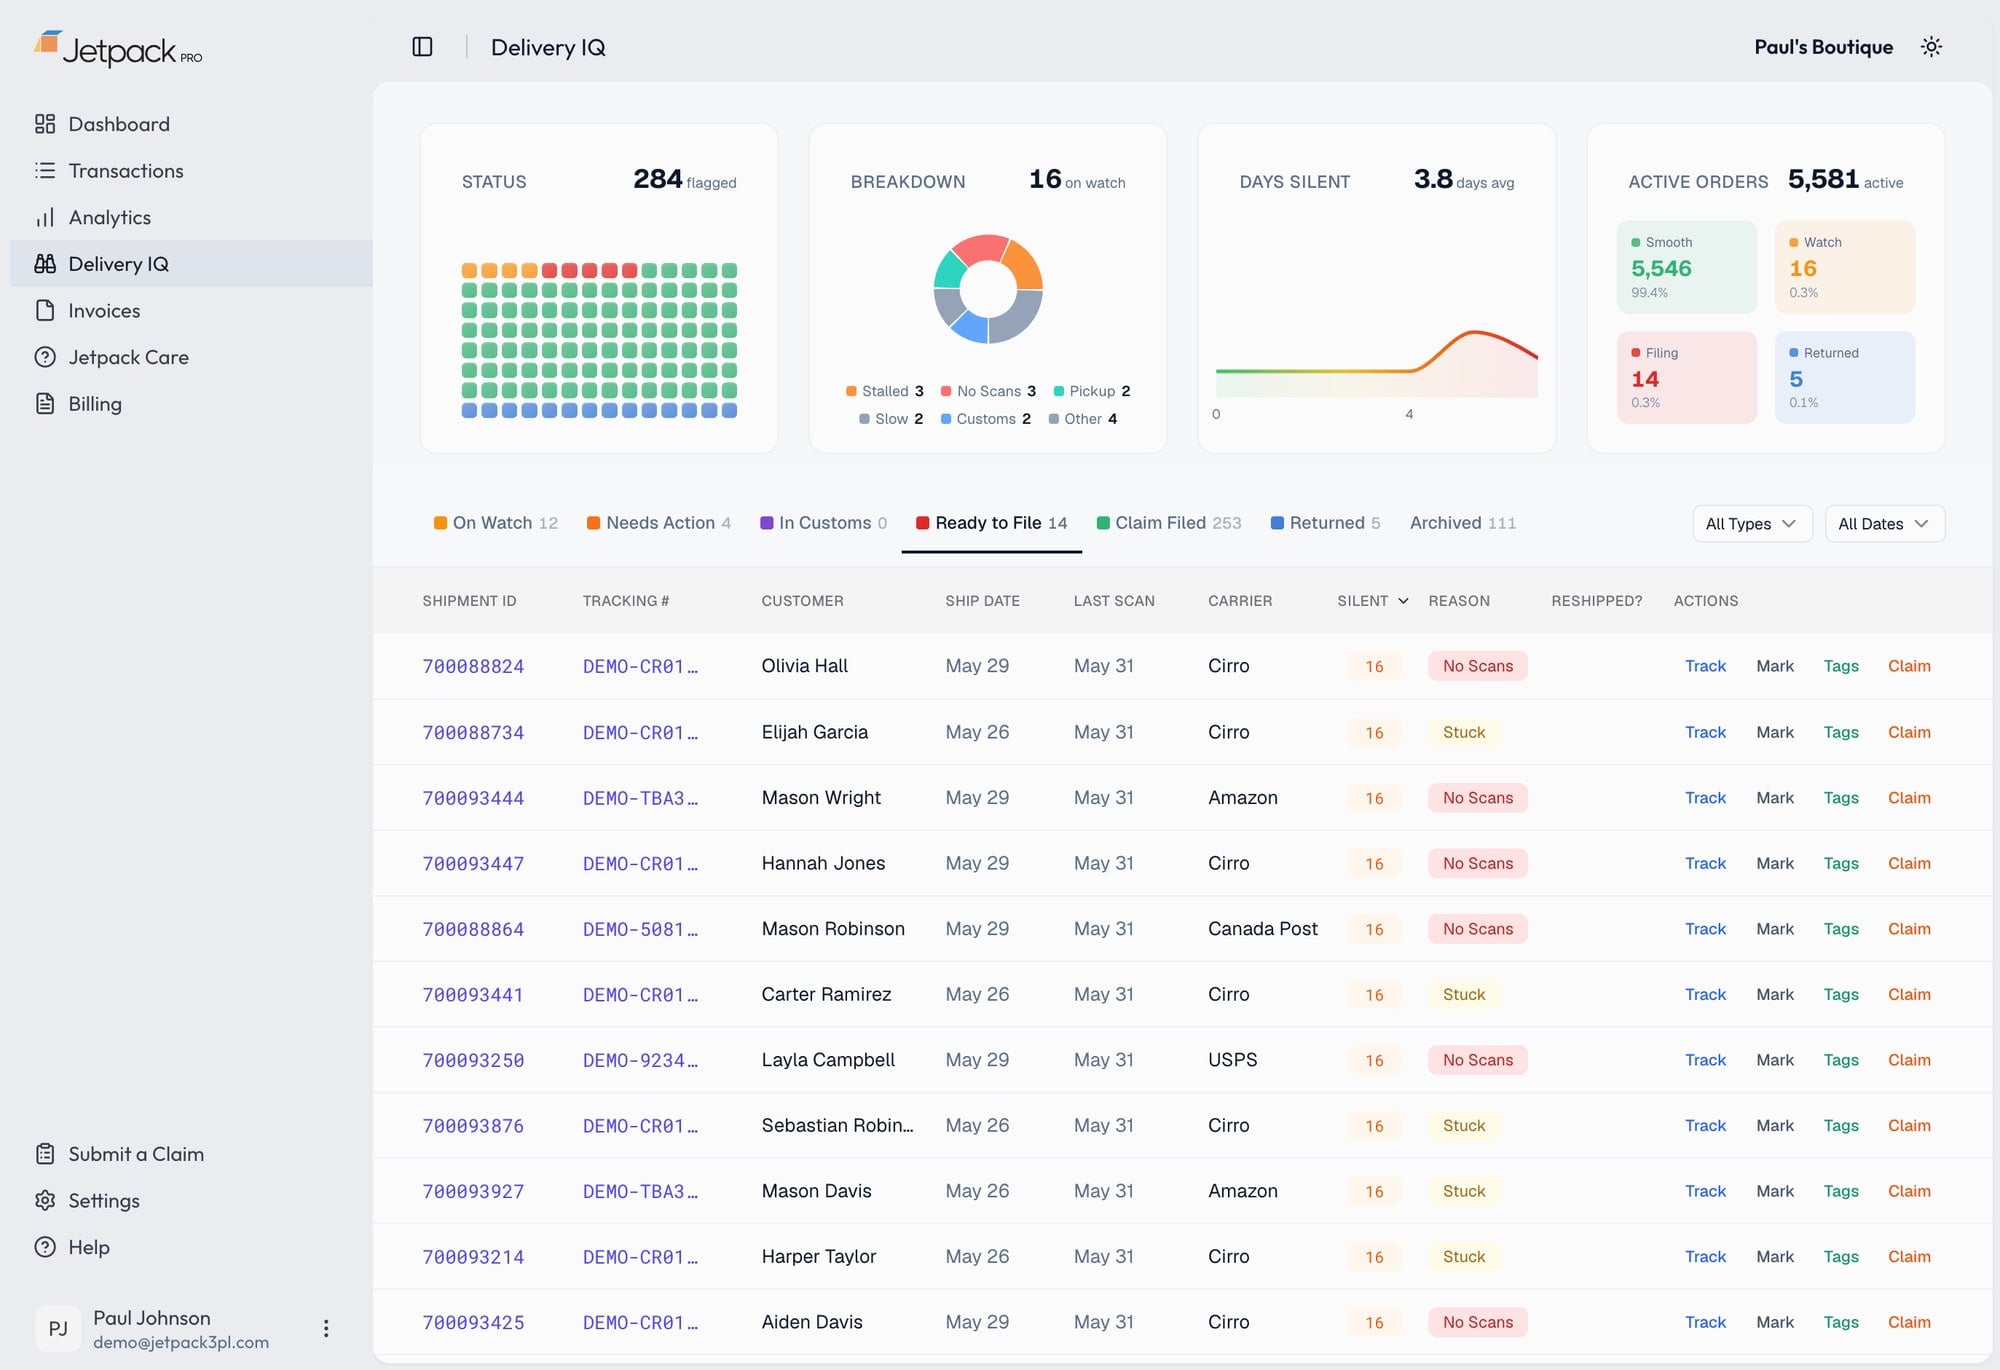This screenshot has width=2000, height=1370.
Task: Switch theme with the sun icon
Action: (1931, 47)
